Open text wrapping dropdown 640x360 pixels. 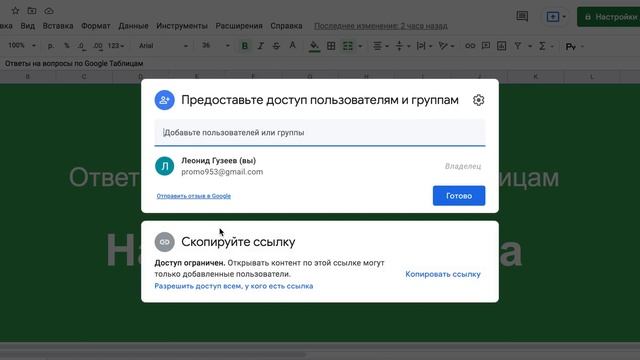424,46
